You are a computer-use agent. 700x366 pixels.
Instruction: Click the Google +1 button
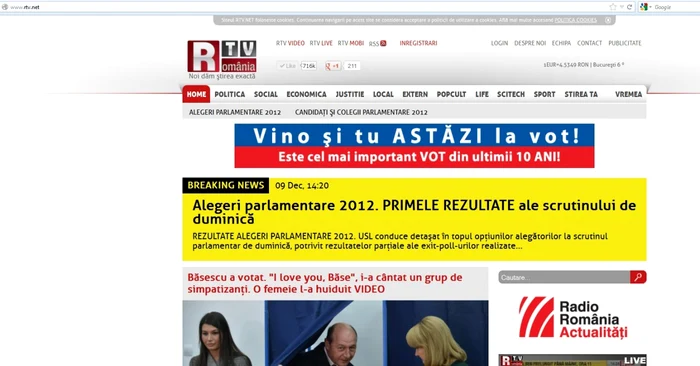pyautogui.click(x=333, y=66)
